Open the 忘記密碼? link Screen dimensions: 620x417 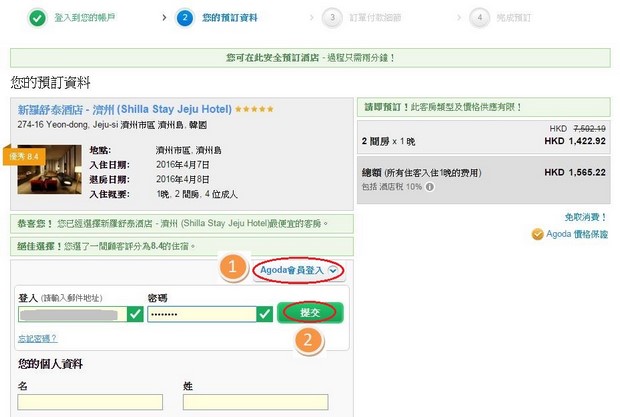38,338
